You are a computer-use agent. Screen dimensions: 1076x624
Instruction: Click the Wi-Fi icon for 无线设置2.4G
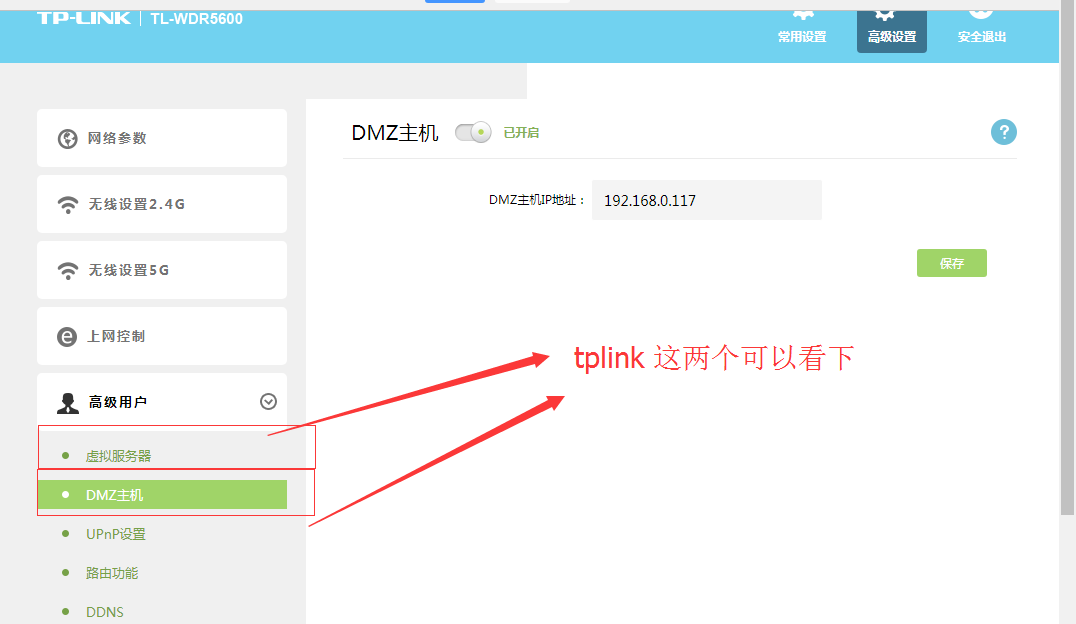[67, 205]
